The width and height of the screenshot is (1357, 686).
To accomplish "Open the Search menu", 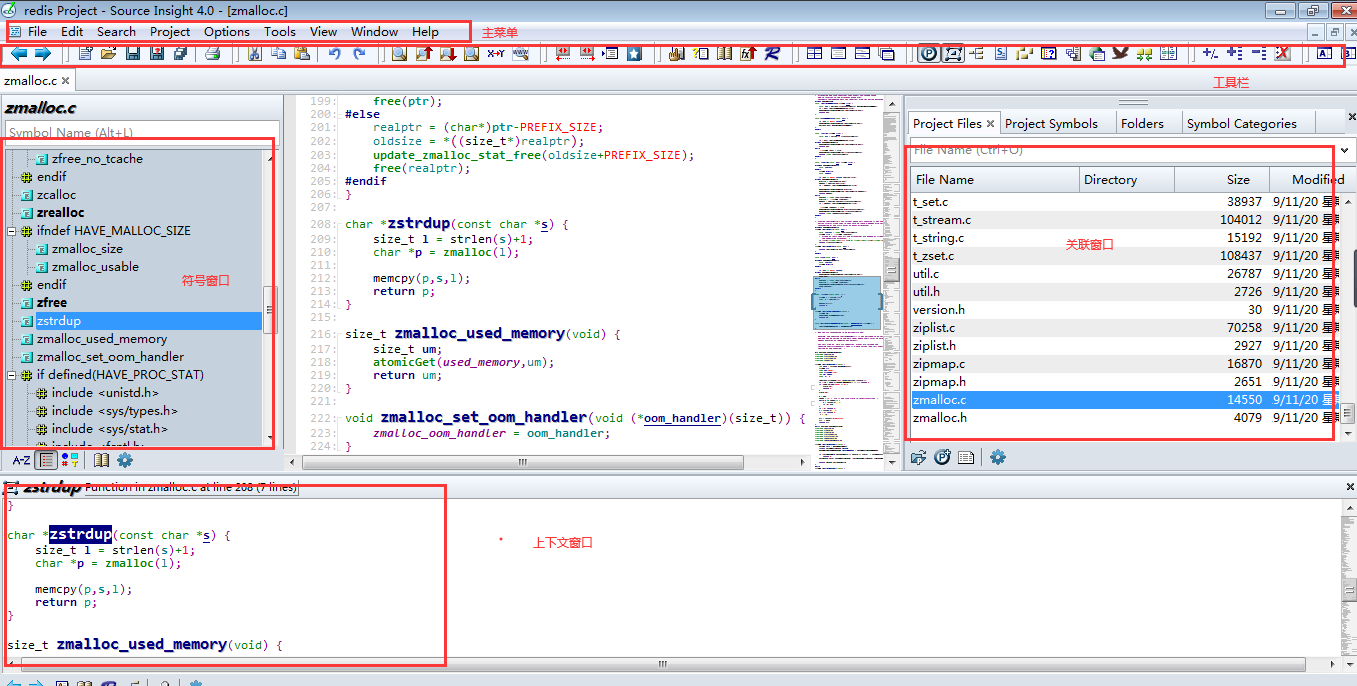I will (x=116, y=31).
